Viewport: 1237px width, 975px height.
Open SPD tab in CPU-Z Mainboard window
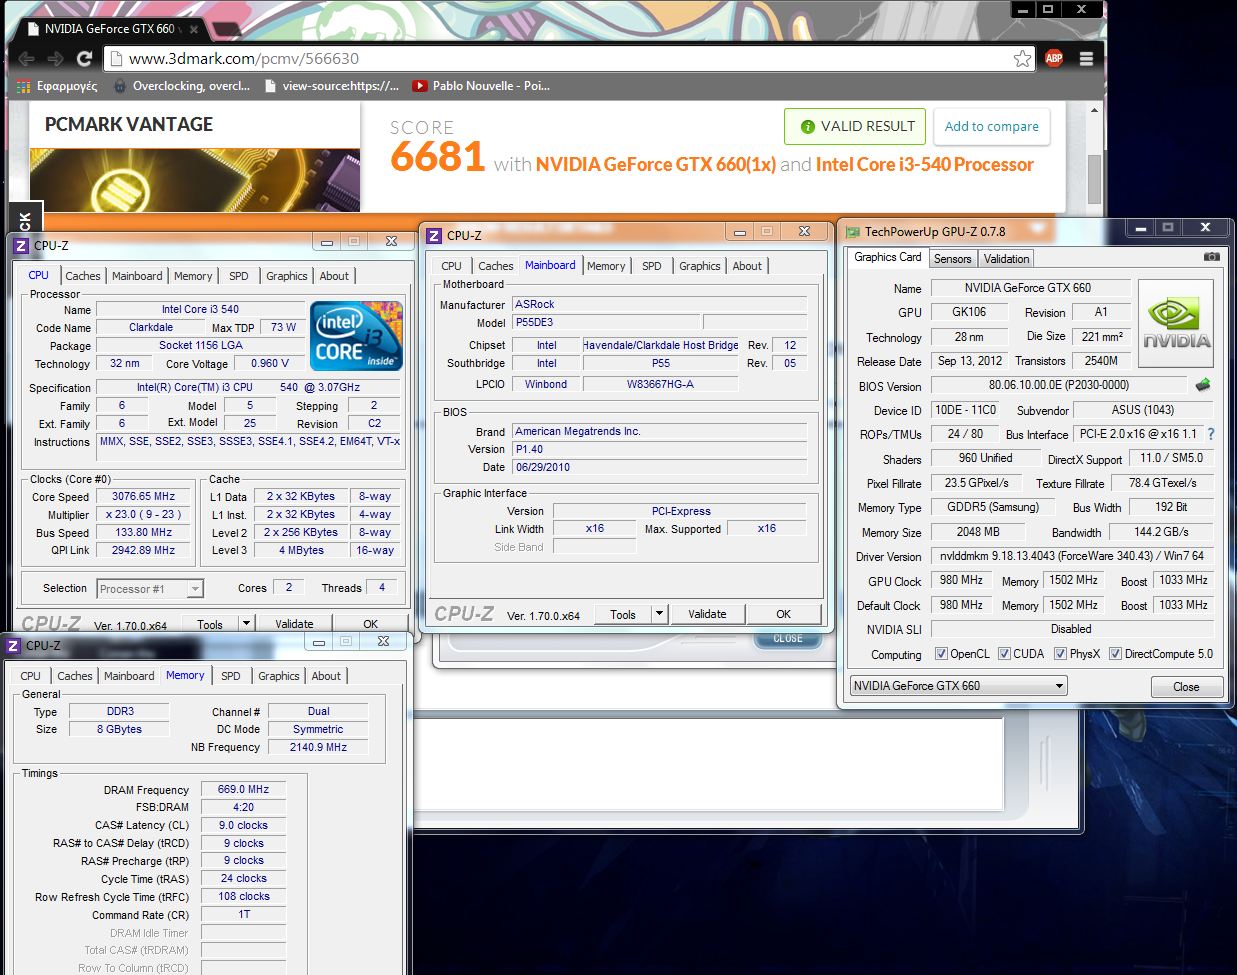652,266
